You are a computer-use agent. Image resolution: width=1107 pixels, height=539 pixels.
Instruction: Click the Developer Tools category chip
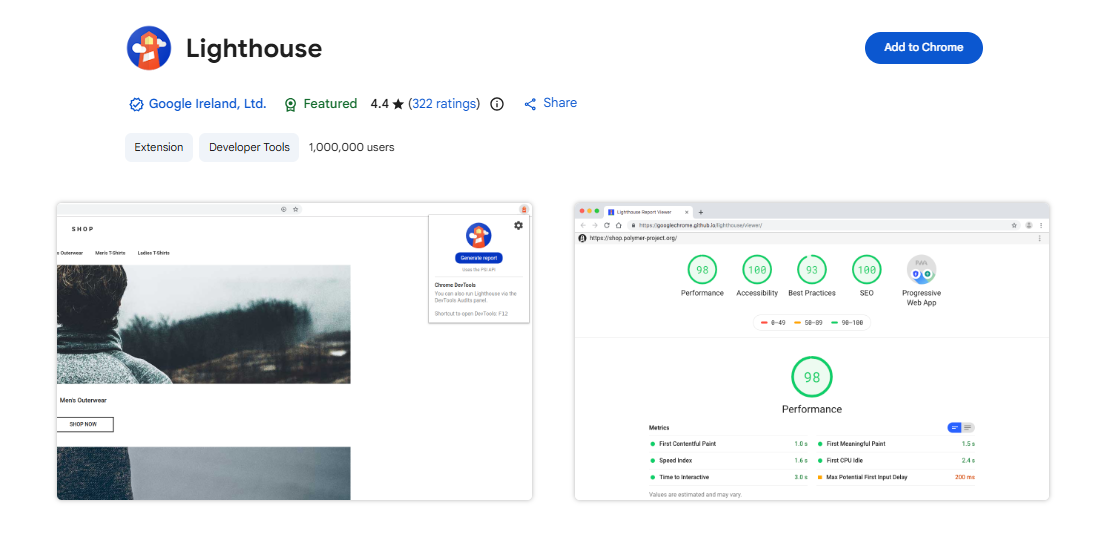(249, 147)
